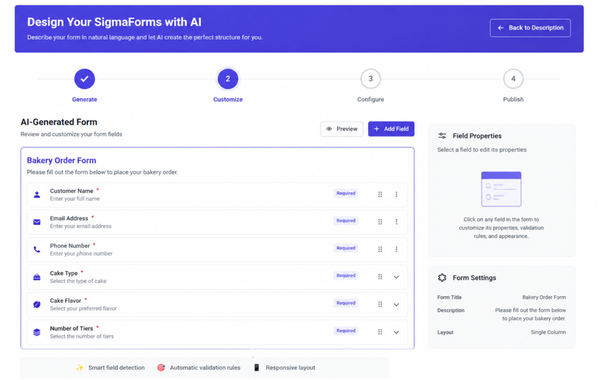
Task: Click the Required badge on Phone Number
Action: (346, 248)
